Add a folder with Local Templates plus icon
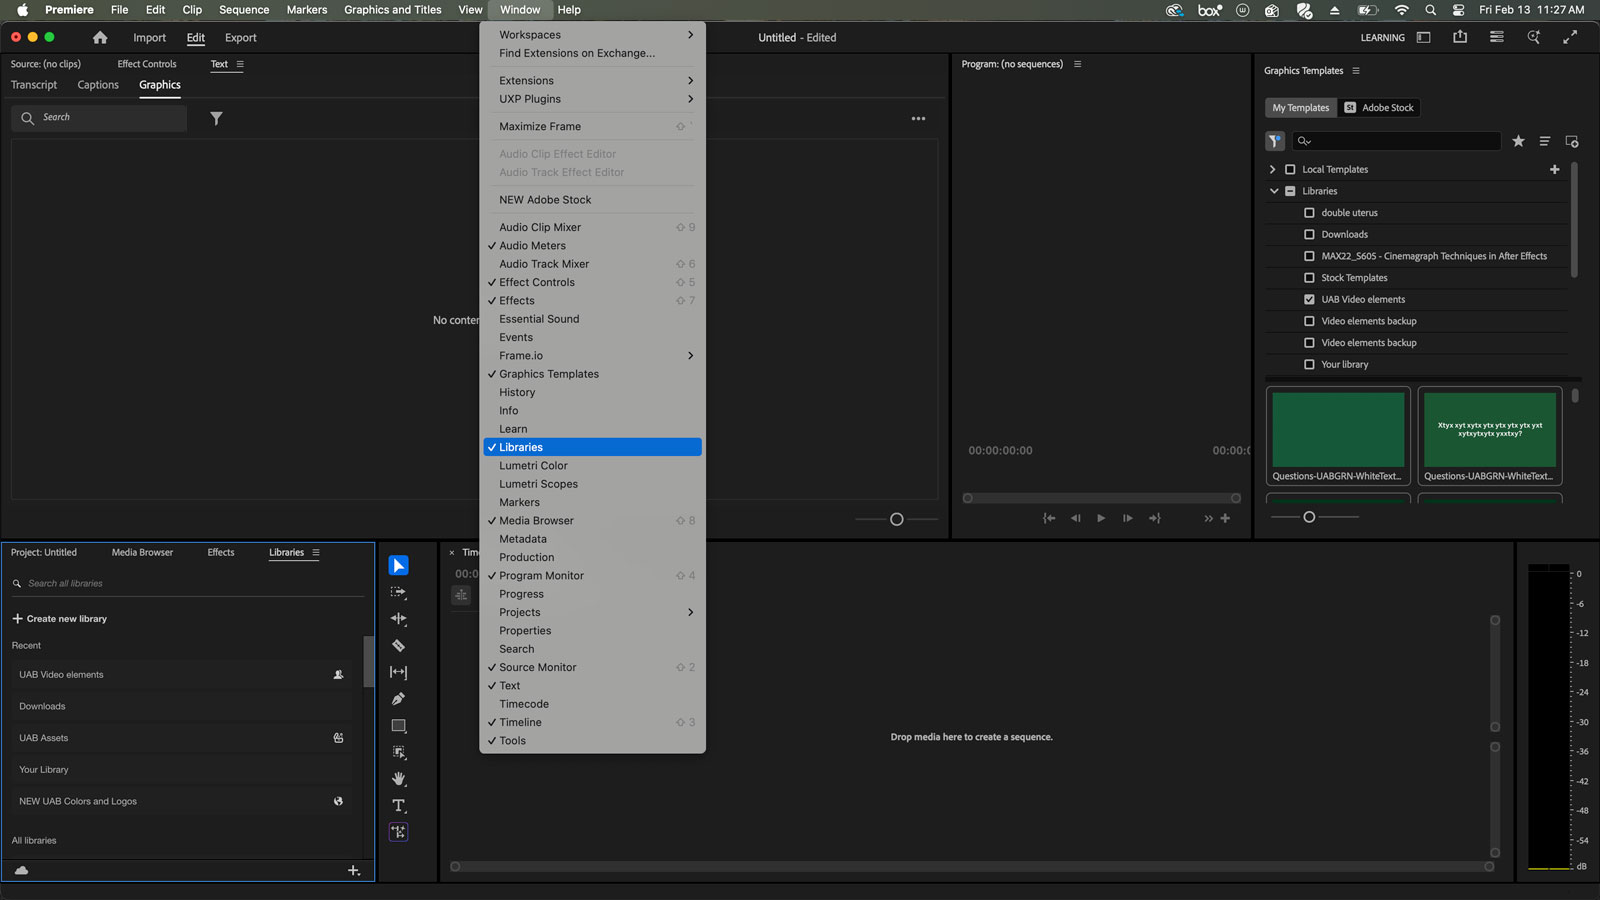 (1554, 169)
